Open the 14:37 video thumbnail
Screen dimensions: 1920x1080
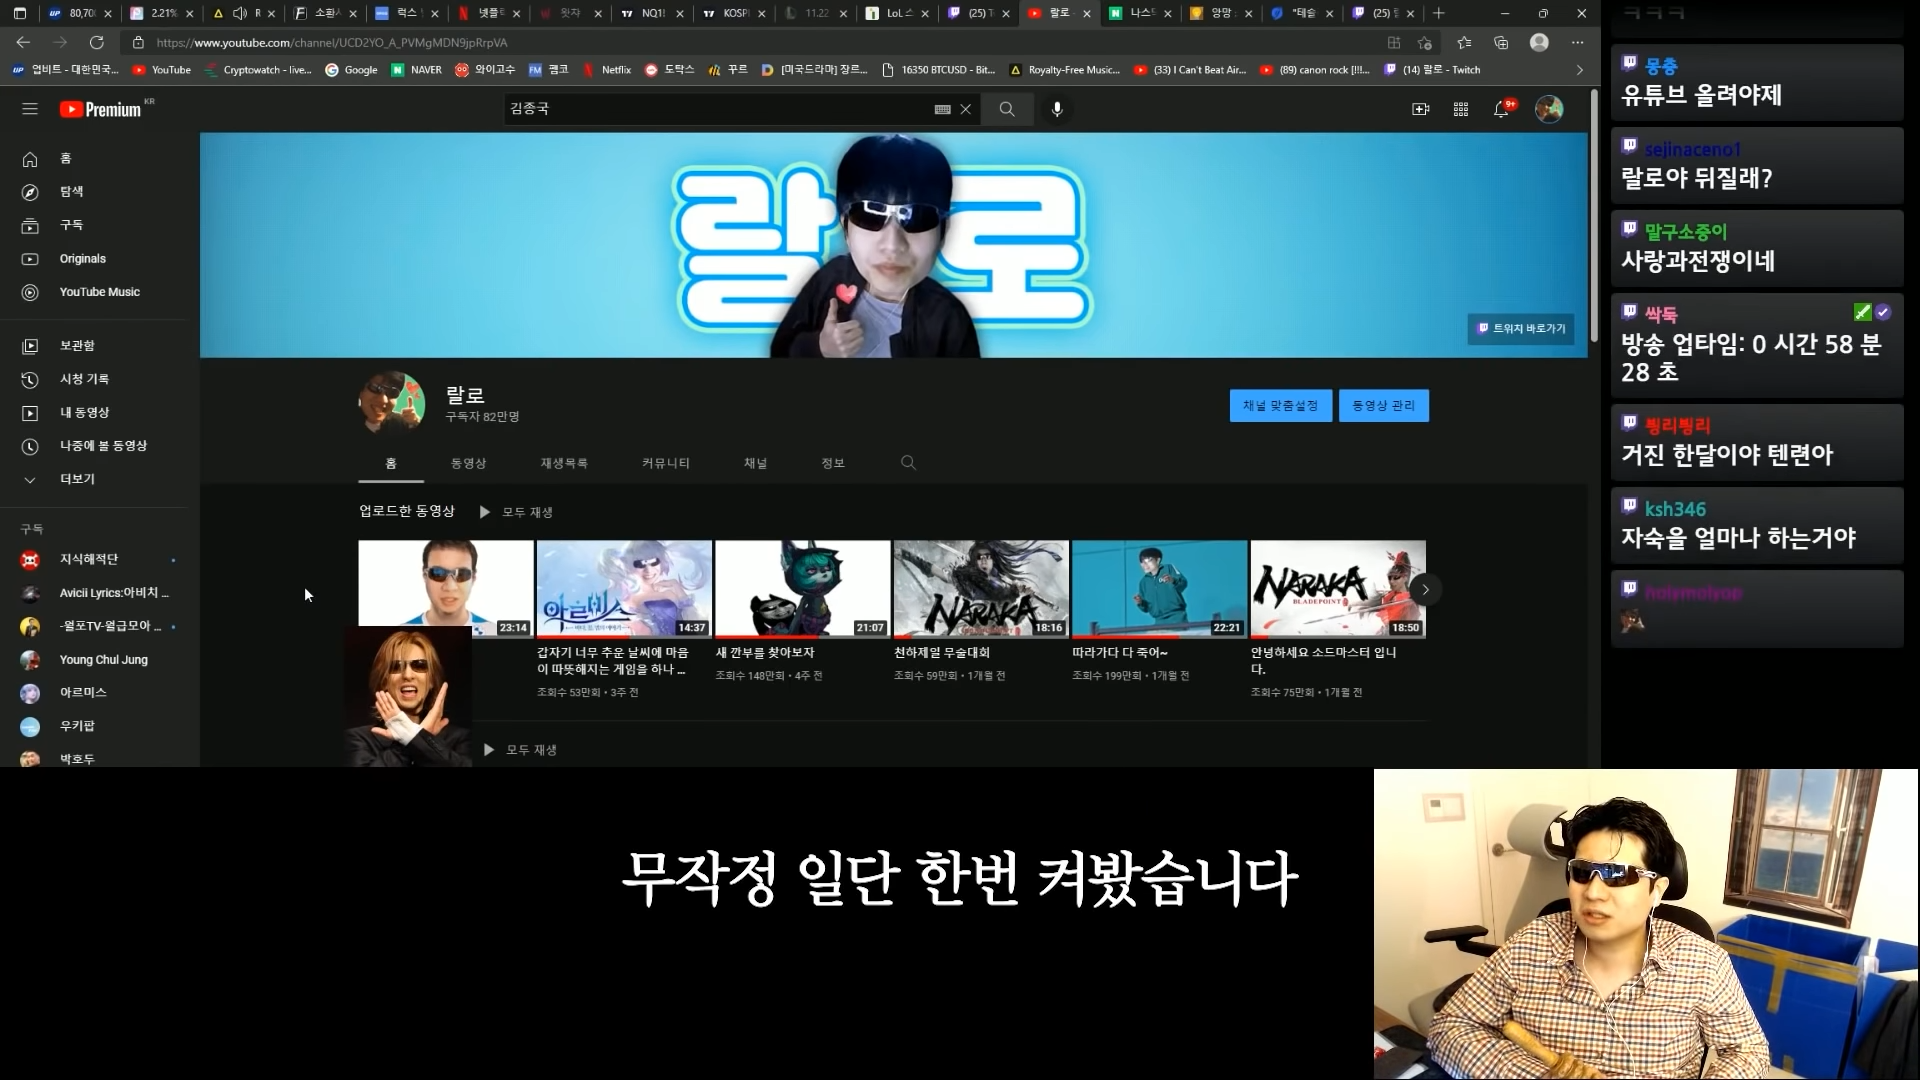point(624,589)
